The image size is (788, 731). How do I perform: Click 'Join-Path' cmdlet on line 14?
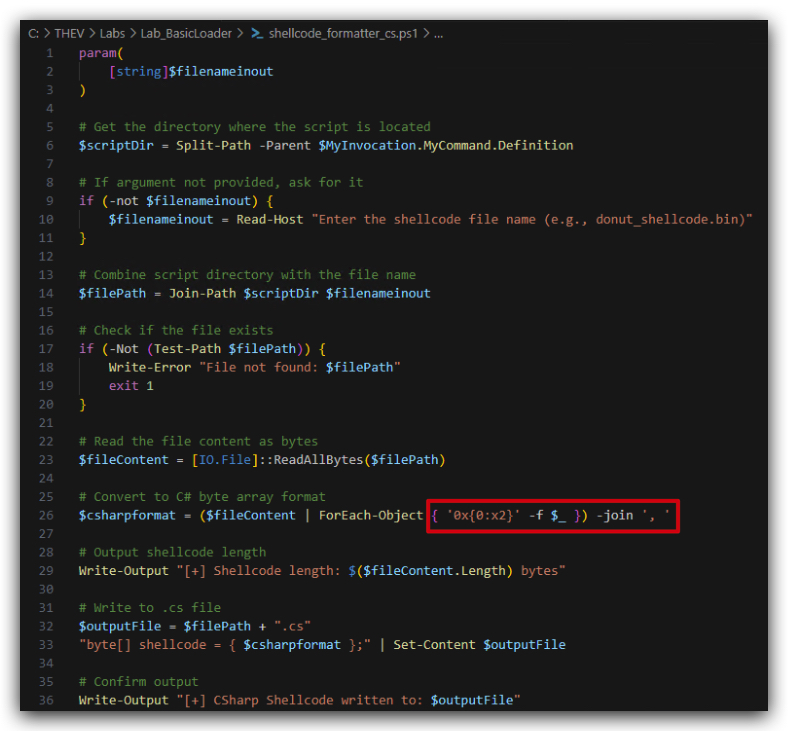(202, 293)
